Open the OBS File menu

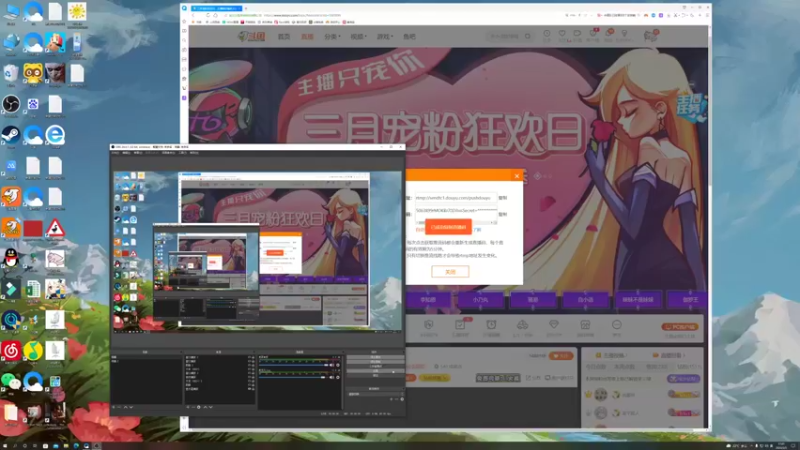[x=115, y=153]
